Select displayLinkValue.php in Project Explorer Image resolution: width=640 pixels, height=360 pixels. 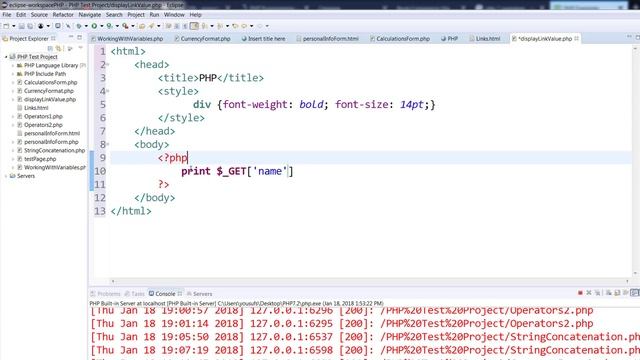click(x=50, y=99)
